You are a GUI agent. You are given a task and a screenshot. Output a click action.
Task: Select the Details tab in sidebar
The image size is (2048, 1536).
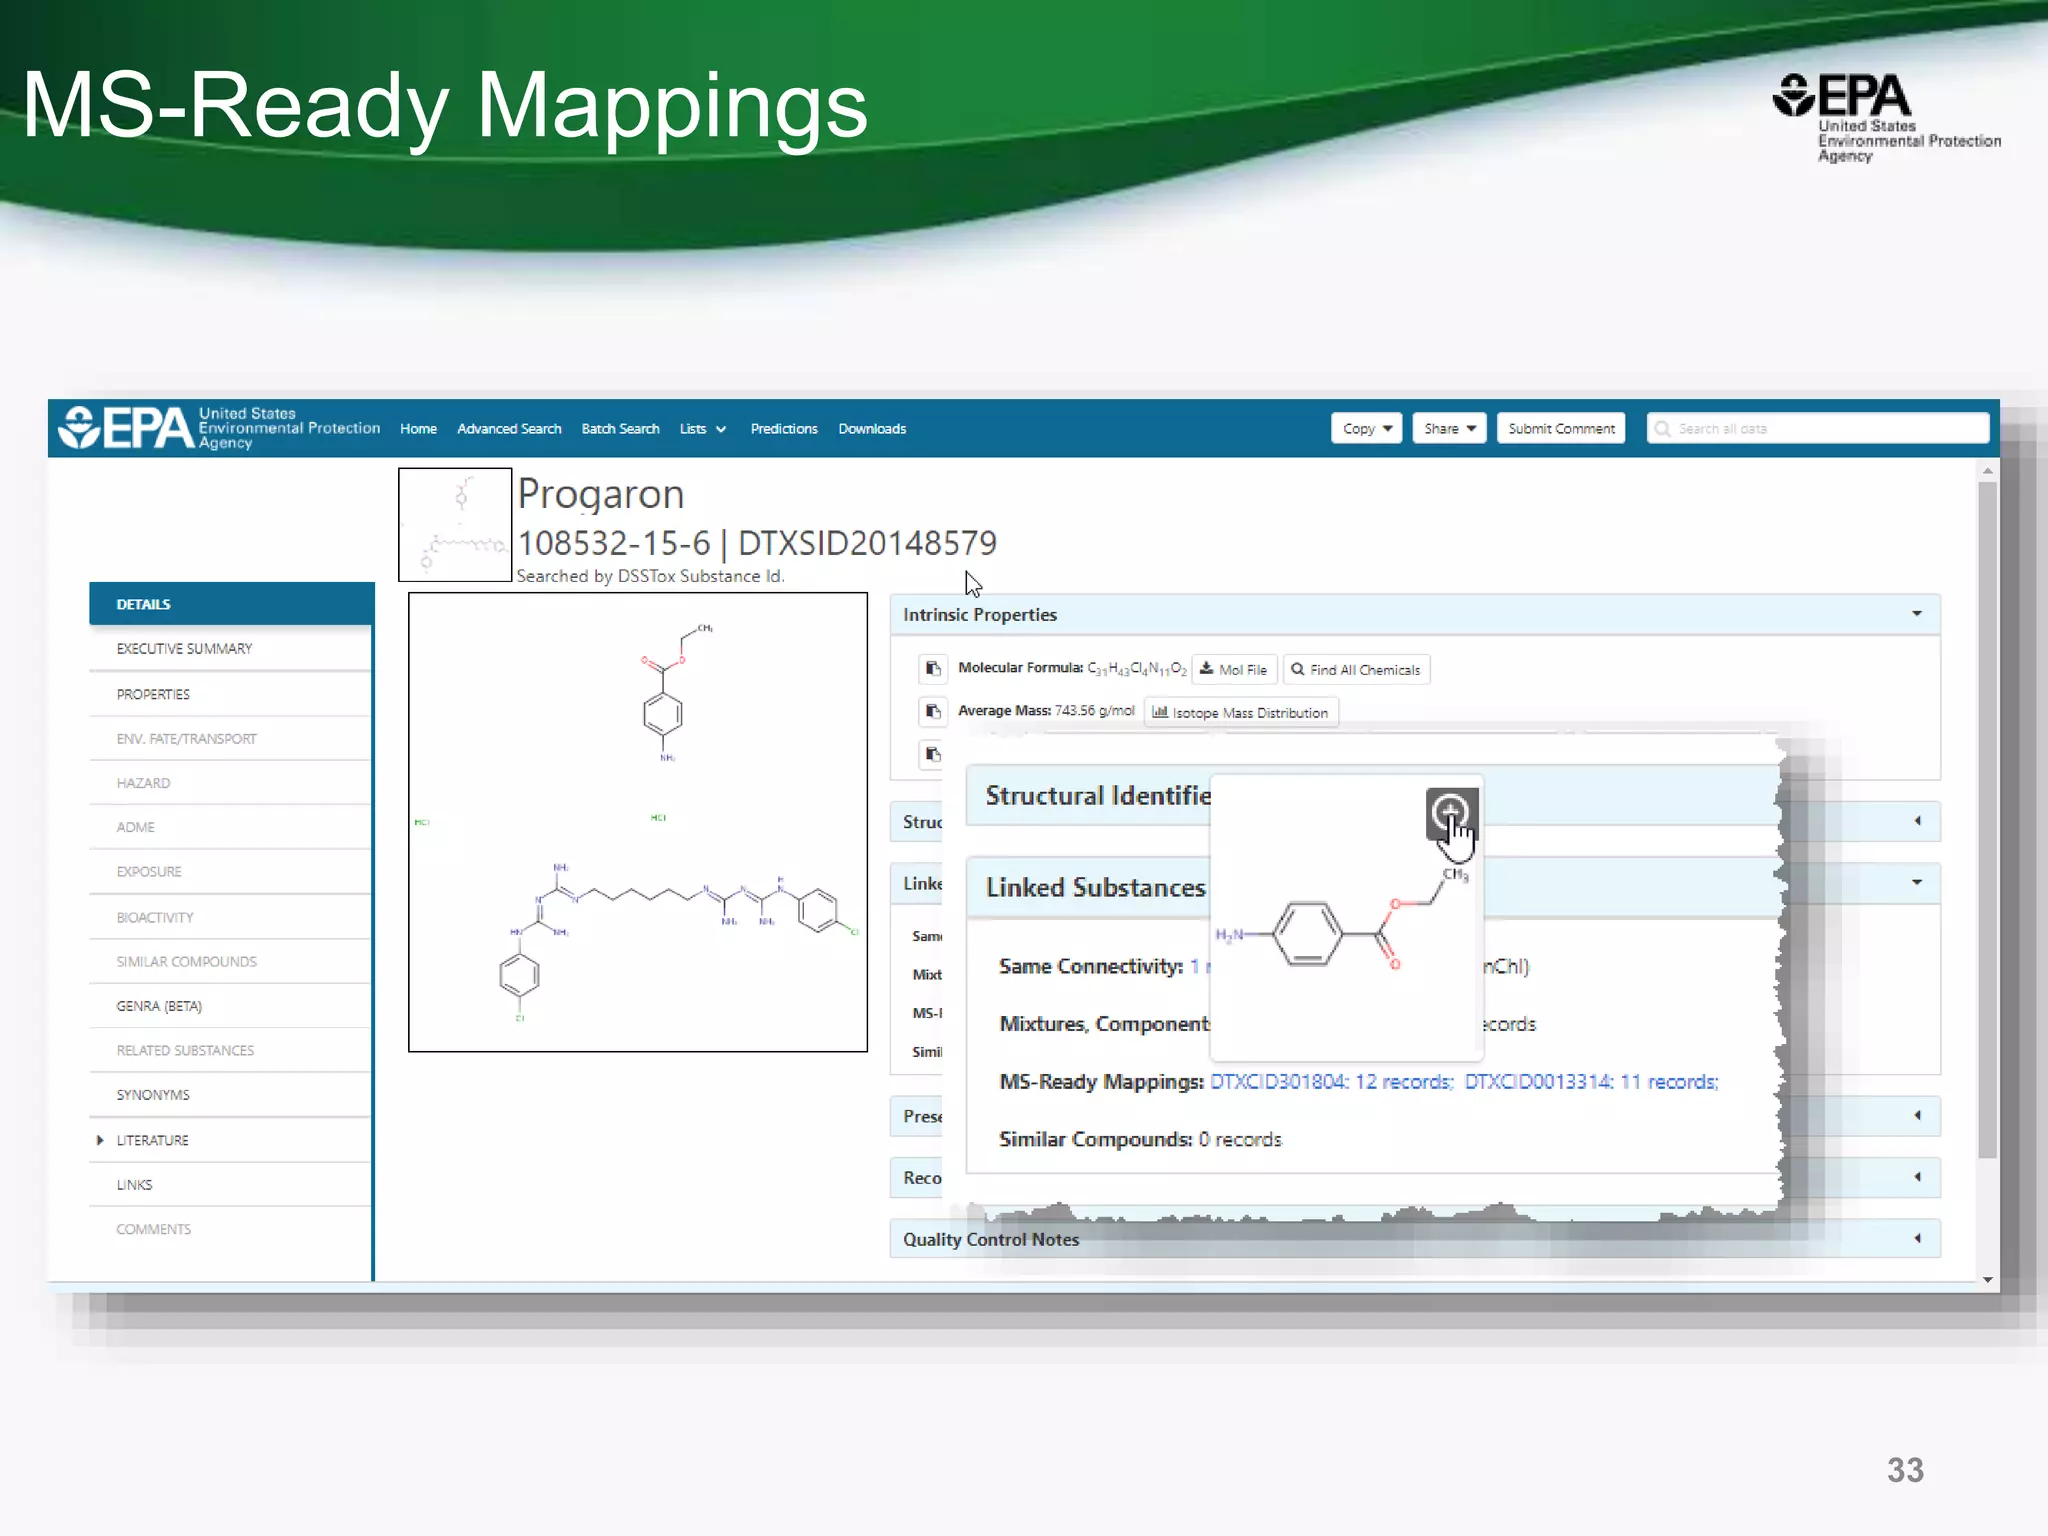(x=231, y=604)
